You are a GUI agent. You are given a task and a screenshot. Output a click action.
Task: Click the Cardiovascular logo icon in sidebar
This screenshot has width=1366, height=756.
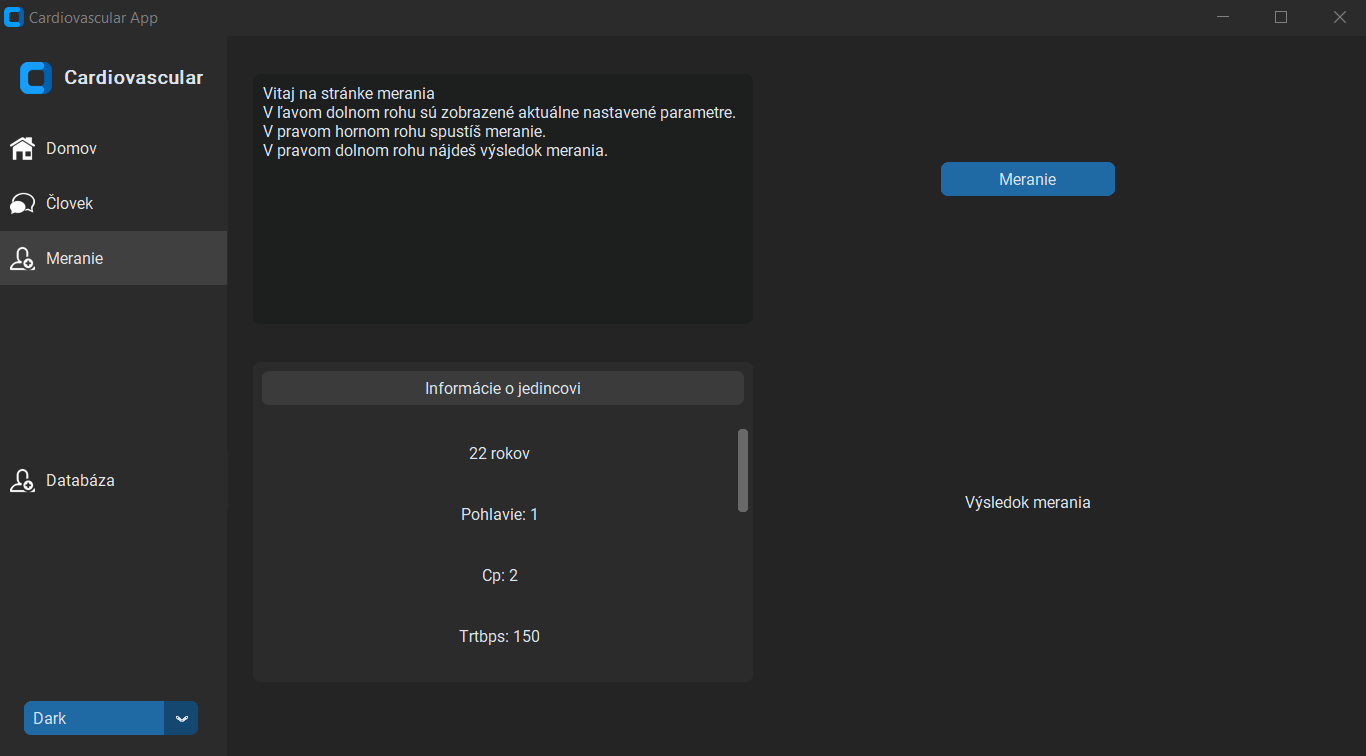36,78
